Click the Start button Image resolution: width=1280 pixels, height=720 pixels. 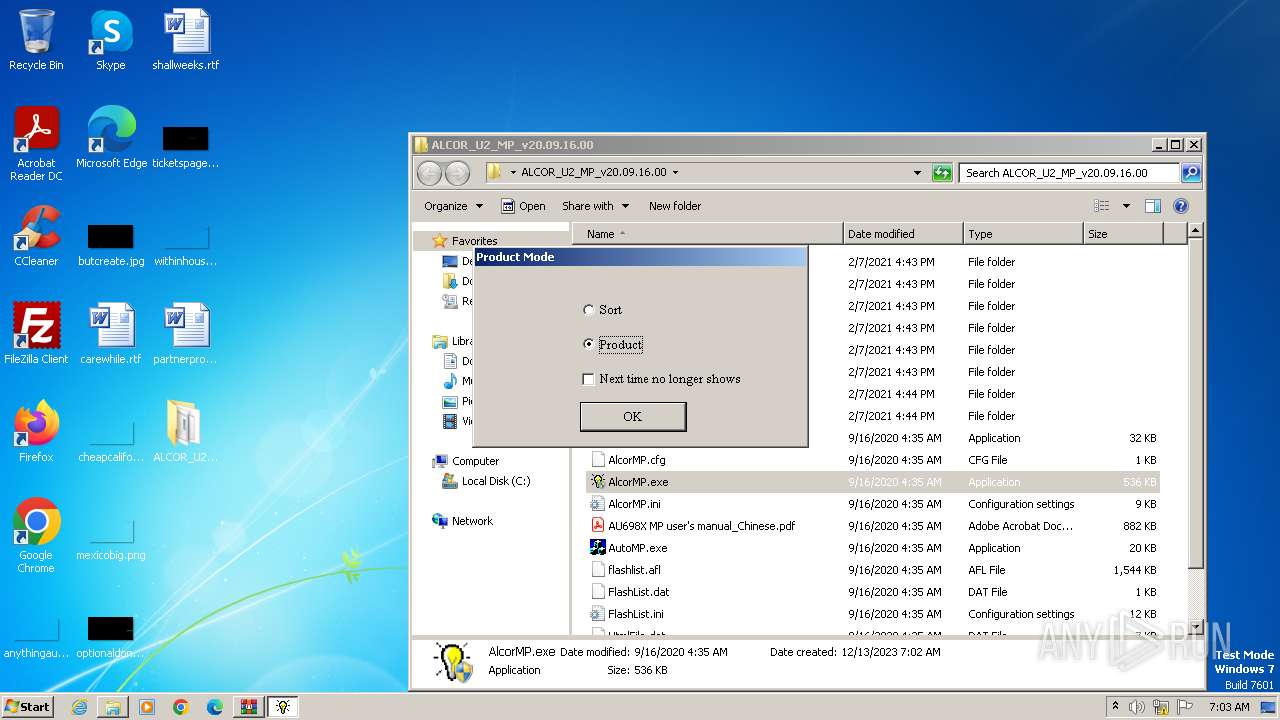28,707
